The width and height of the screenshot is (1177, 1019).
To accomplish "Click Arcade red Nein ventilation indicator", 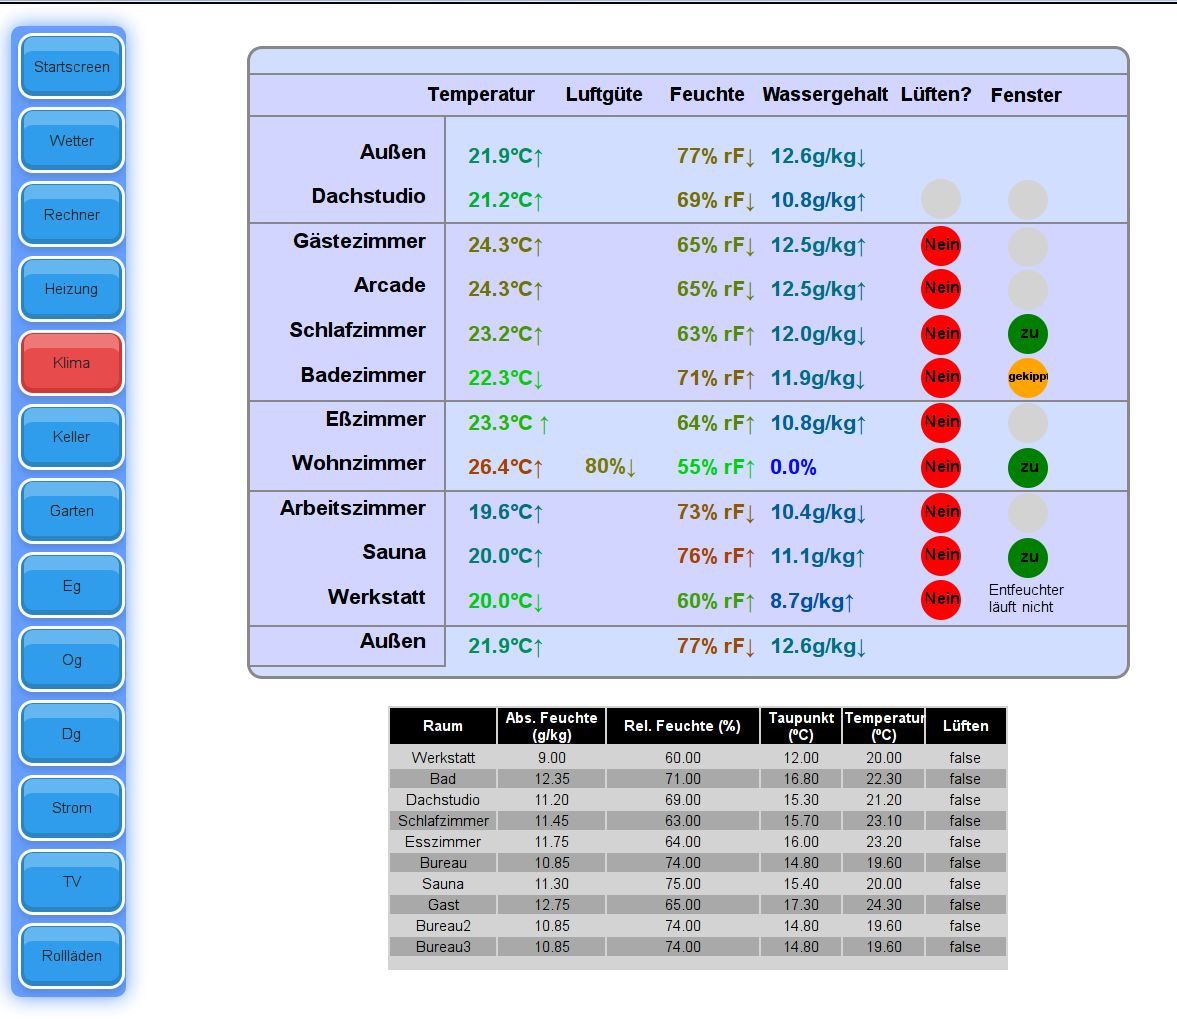I will pos(941,289).
